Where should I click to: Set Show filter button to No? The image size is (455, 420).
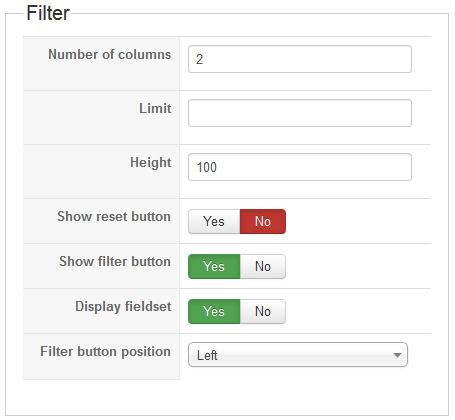(263, 266)
